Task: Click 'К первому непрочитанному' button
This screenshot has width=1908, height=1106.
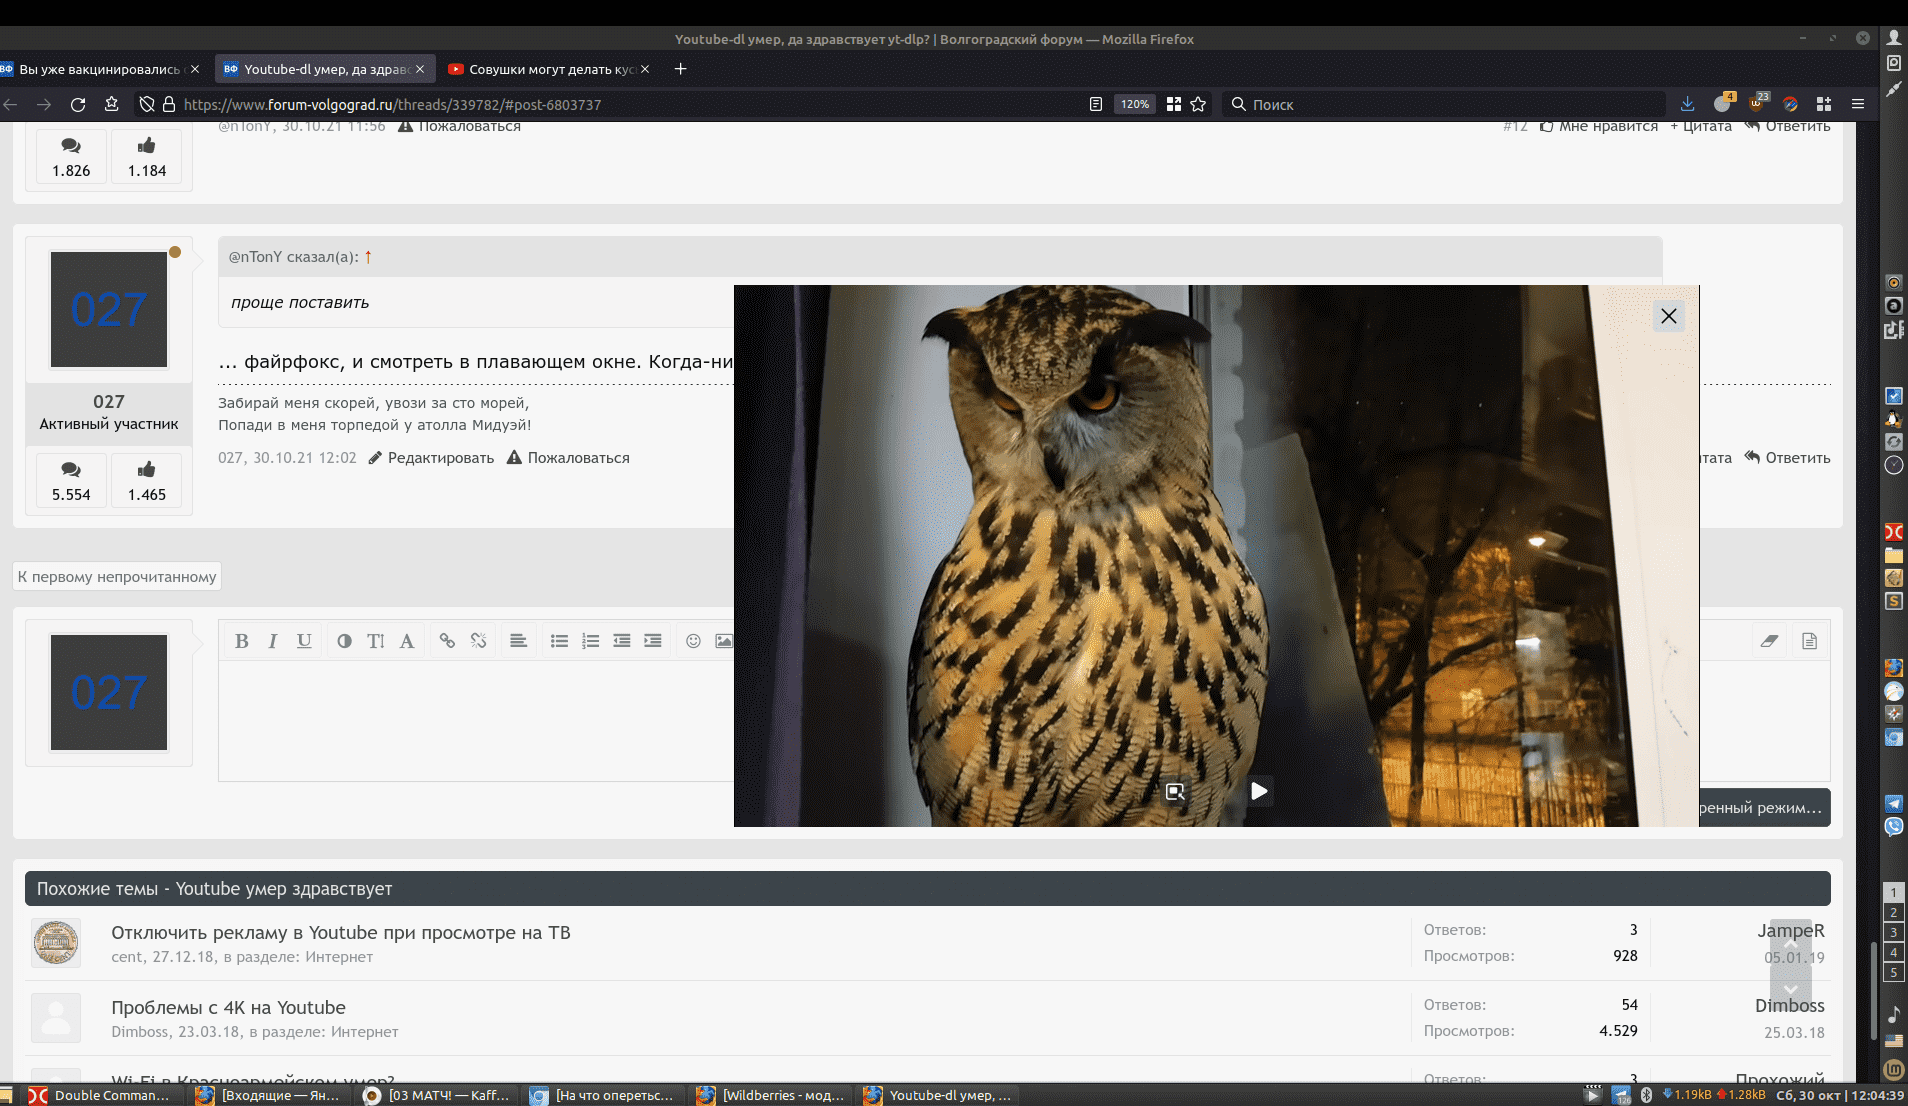Action: point(117,577)
